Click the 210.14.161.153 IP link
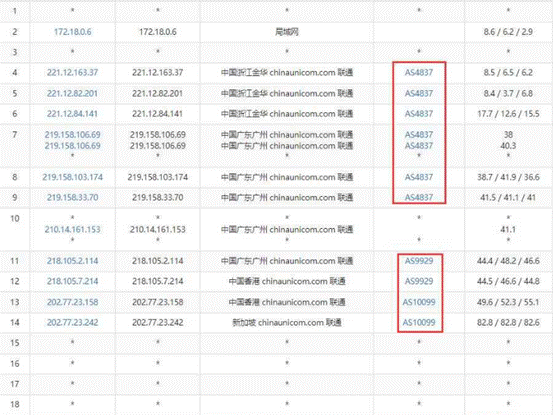Screen dimensions: 553x415 click(x=72, y=230)
